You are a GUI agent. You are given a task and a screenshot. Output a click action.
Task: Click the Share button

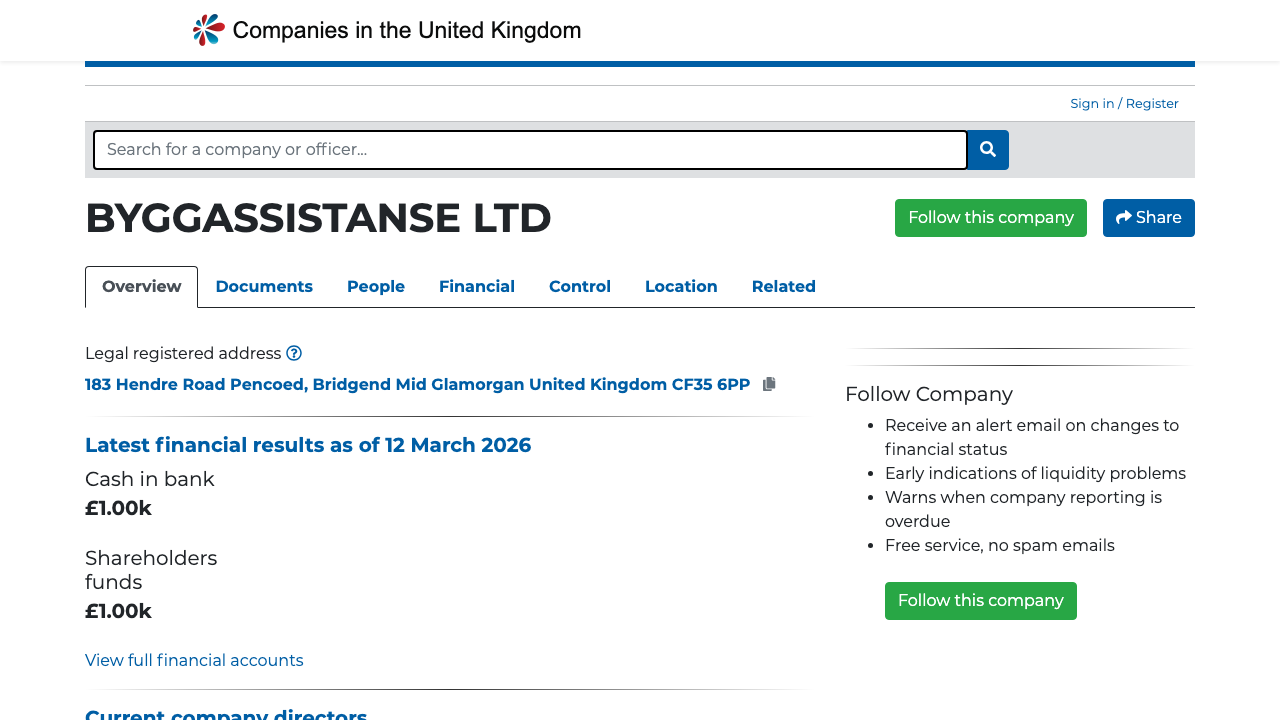[x=1148, y=217]
